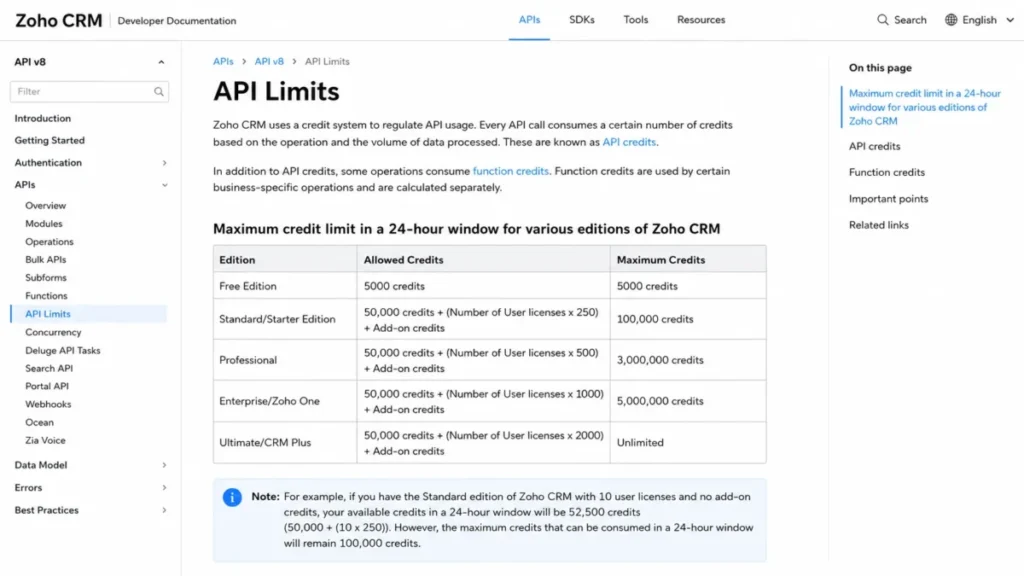Jump to Related links on-page link
This screenshot has width=1024, height=576.
[x=878, y=225]
